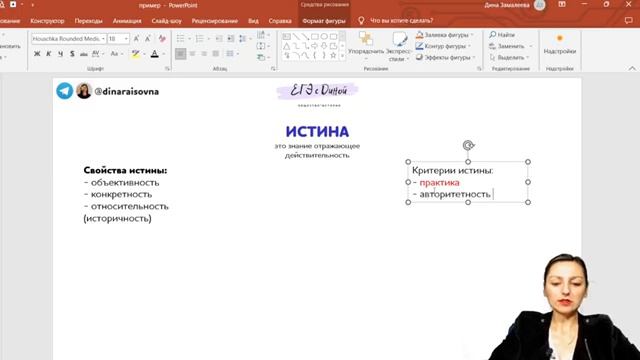The image size is (640, 360).
Task: Convert to SmartArt icon
Action: point(262,58)
